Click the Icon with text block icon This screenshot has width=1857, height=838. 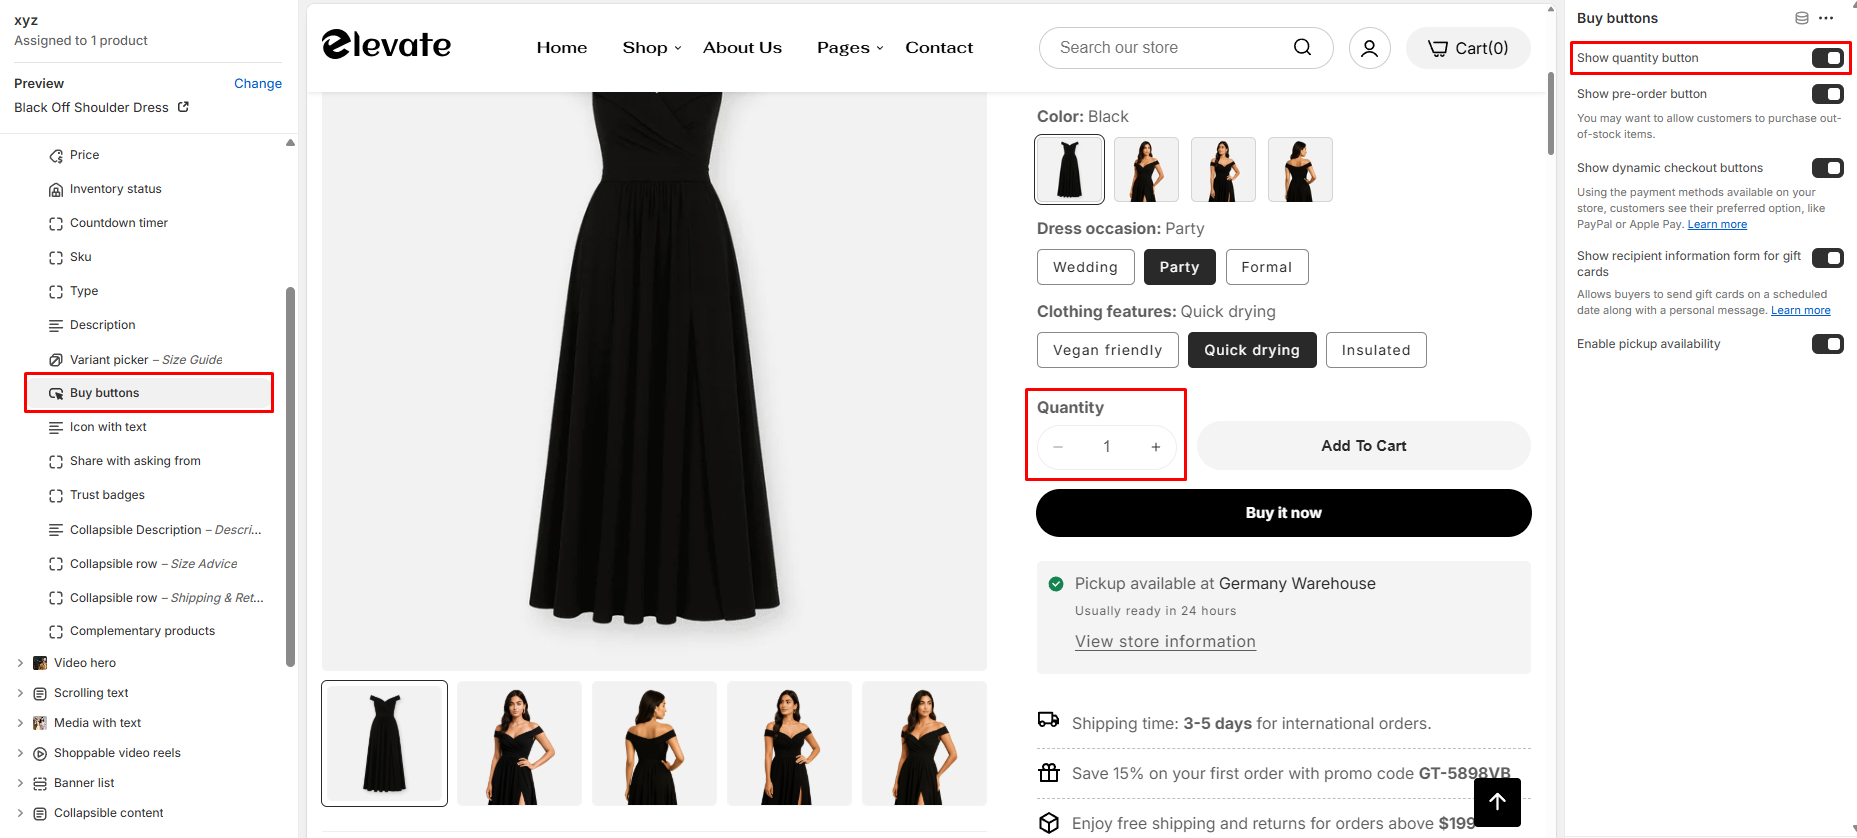56,428
